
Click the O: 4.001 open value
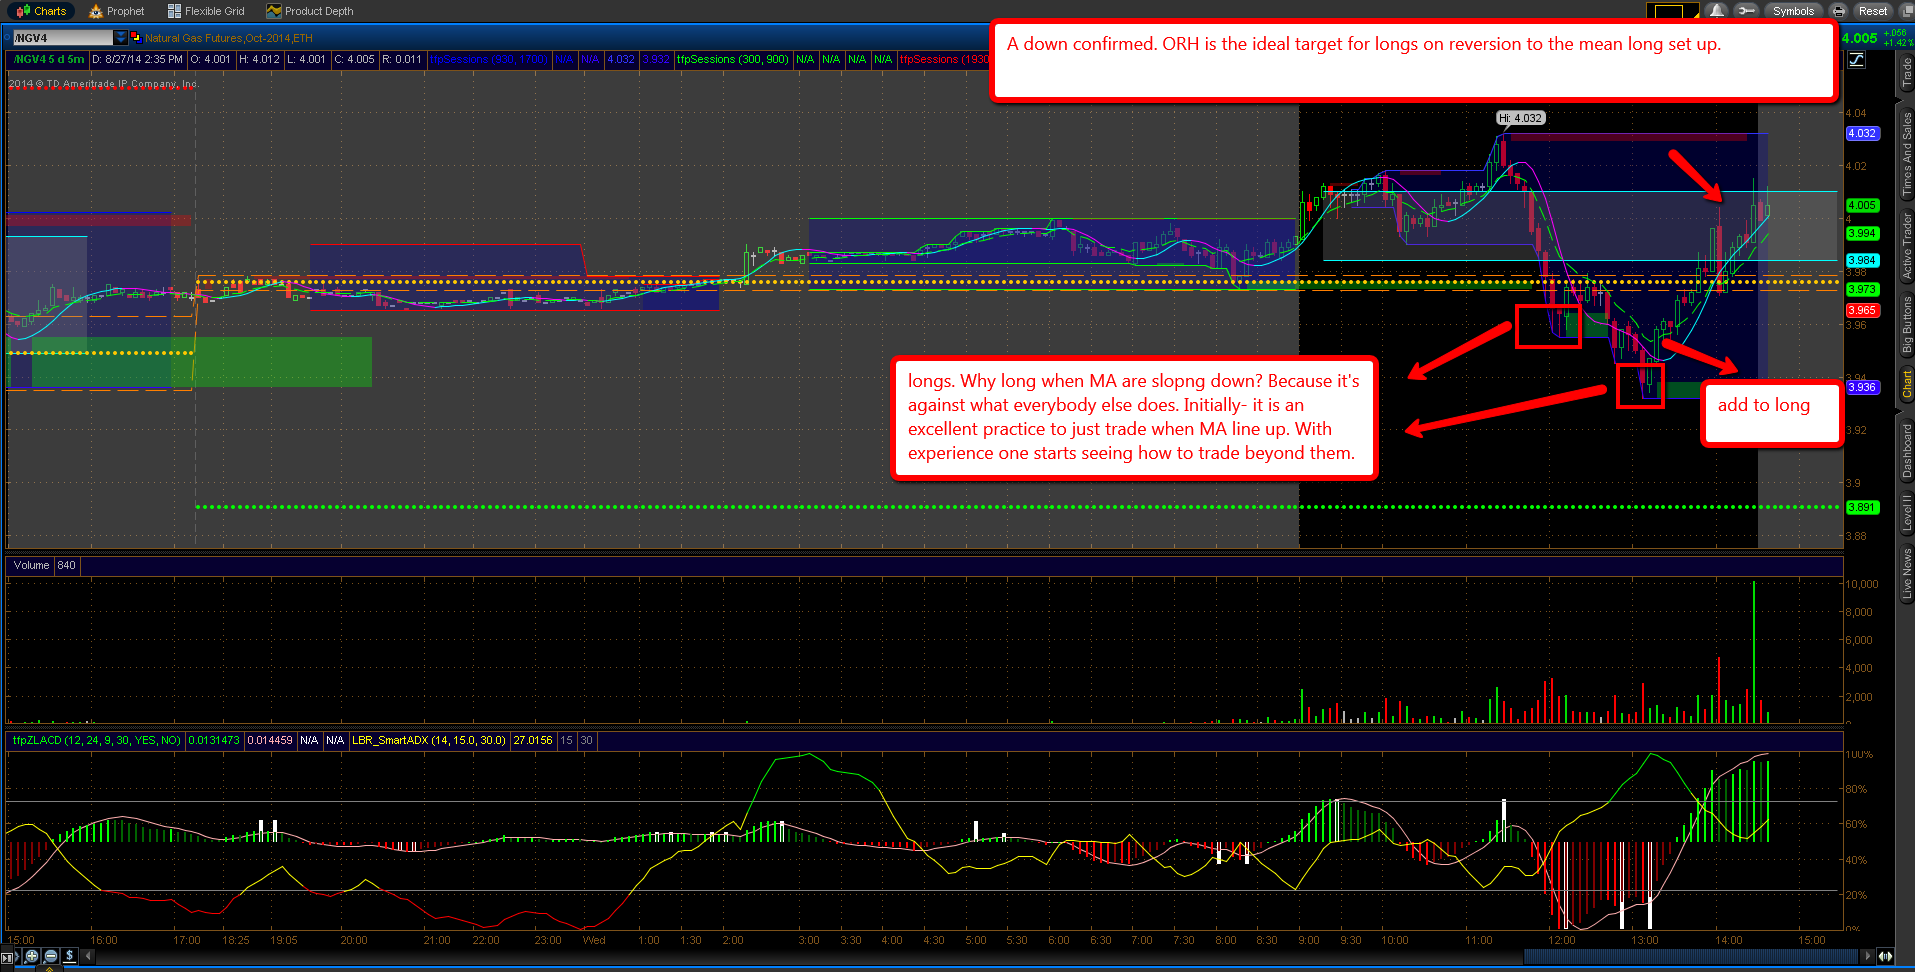click(x=210, y=59)
